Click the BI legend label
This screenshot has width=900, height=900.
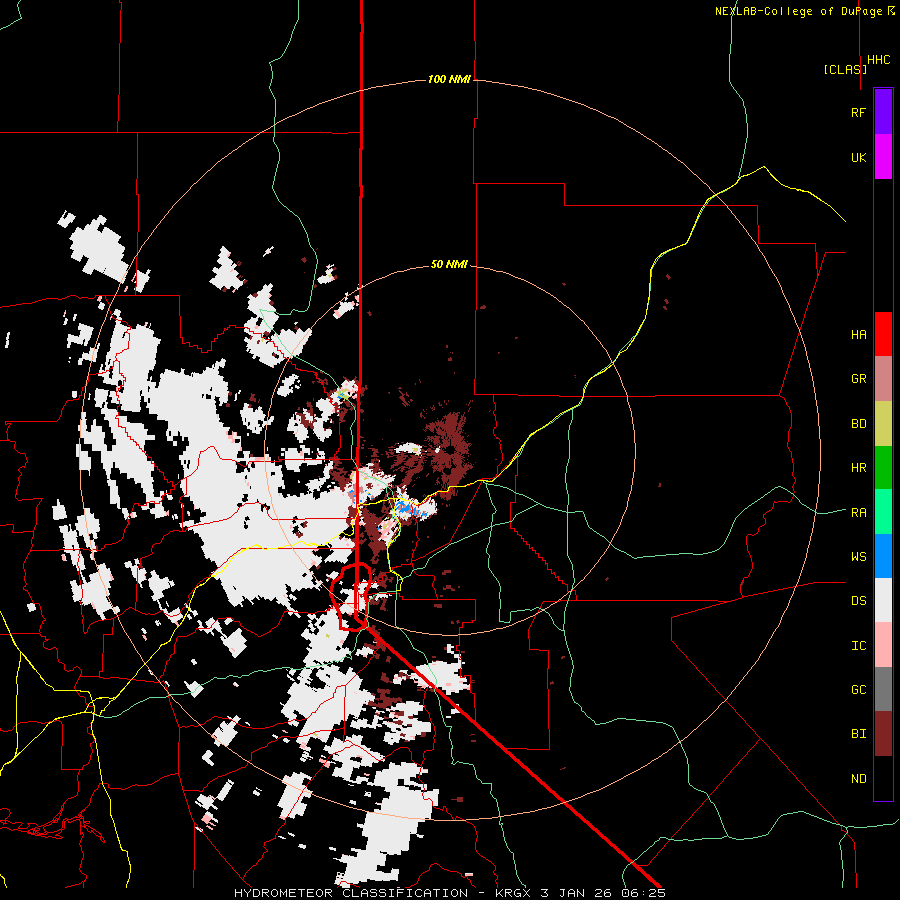click(x=858, y=734)
